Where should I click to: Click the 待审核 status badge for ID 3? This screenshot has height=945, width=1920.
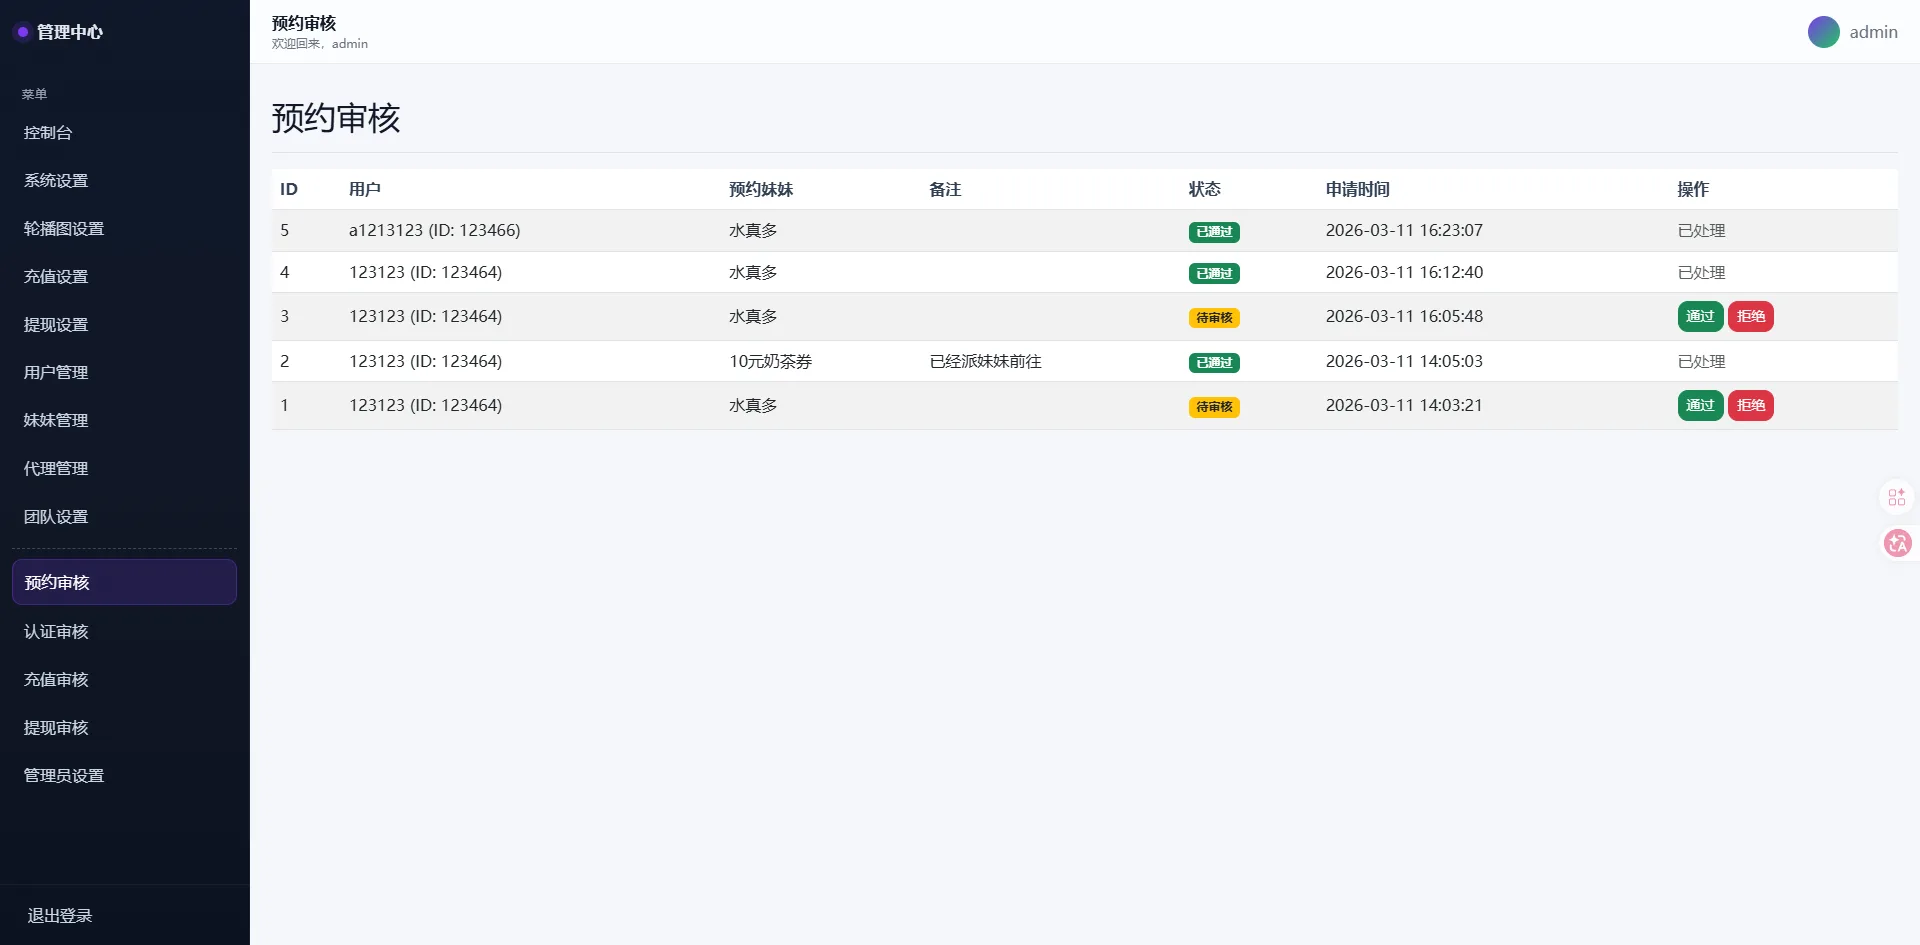(1214, 318)
